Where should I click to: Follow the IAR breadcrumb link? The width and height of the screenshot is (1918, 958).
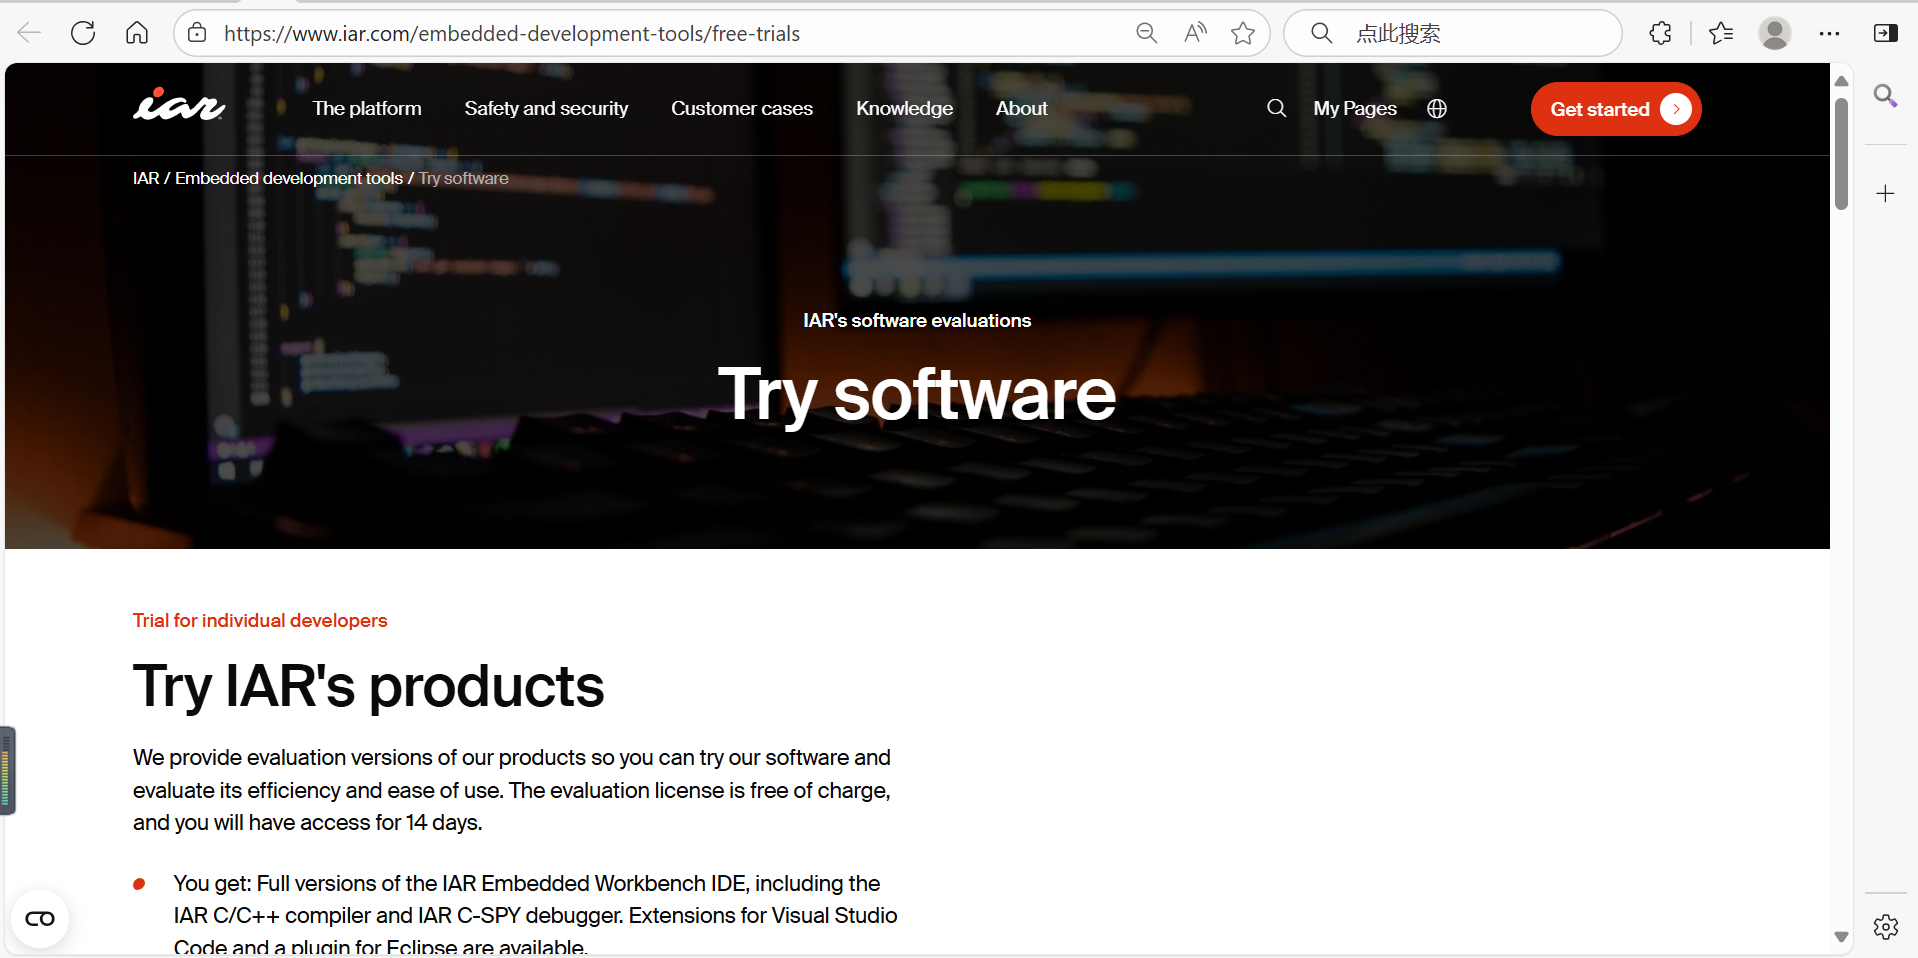[146, 178]
